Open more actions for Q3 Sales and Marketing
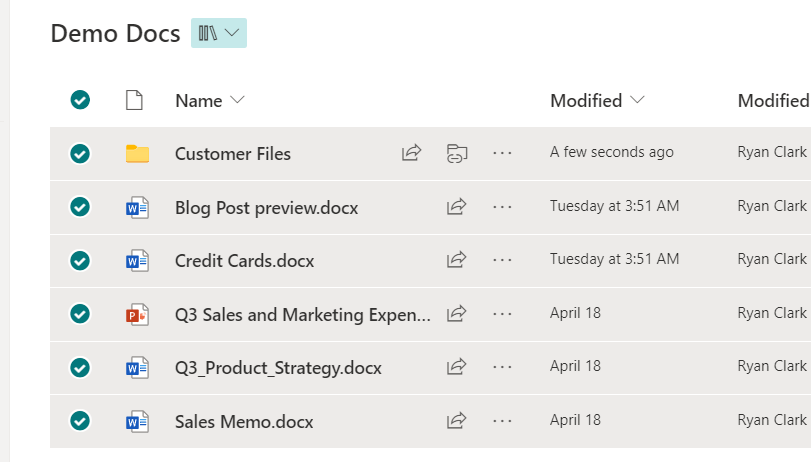This screenshot has width=811, height=462. click(502, 314)
